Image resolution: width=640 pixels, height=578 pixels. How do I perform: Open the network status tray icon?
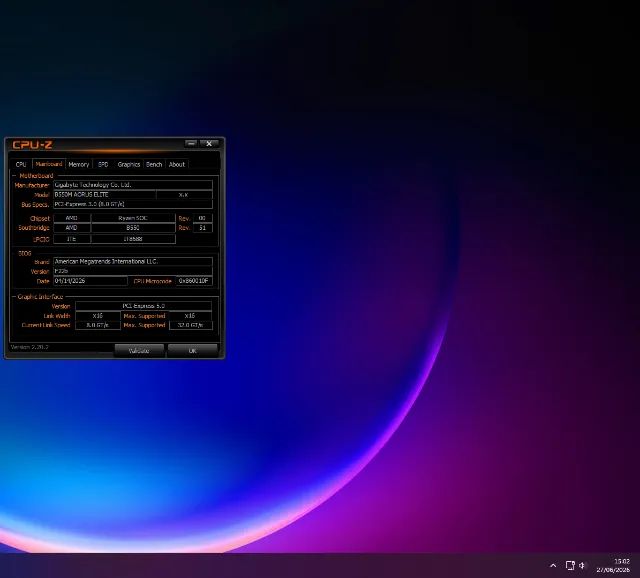pos(570,565)
